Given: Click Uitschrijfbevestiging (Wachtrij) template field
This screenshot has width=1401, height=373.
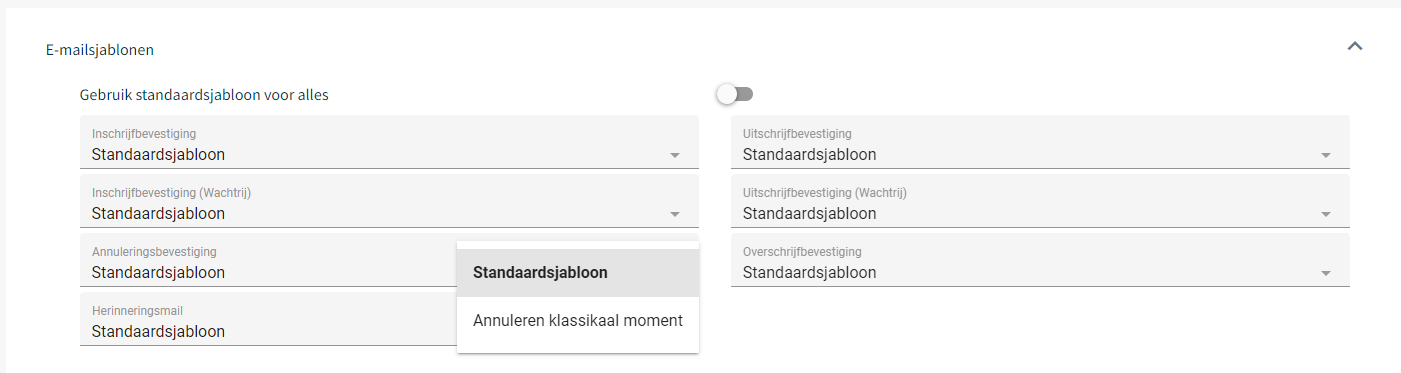Looking at the screenshot, I should point(1040,201).
